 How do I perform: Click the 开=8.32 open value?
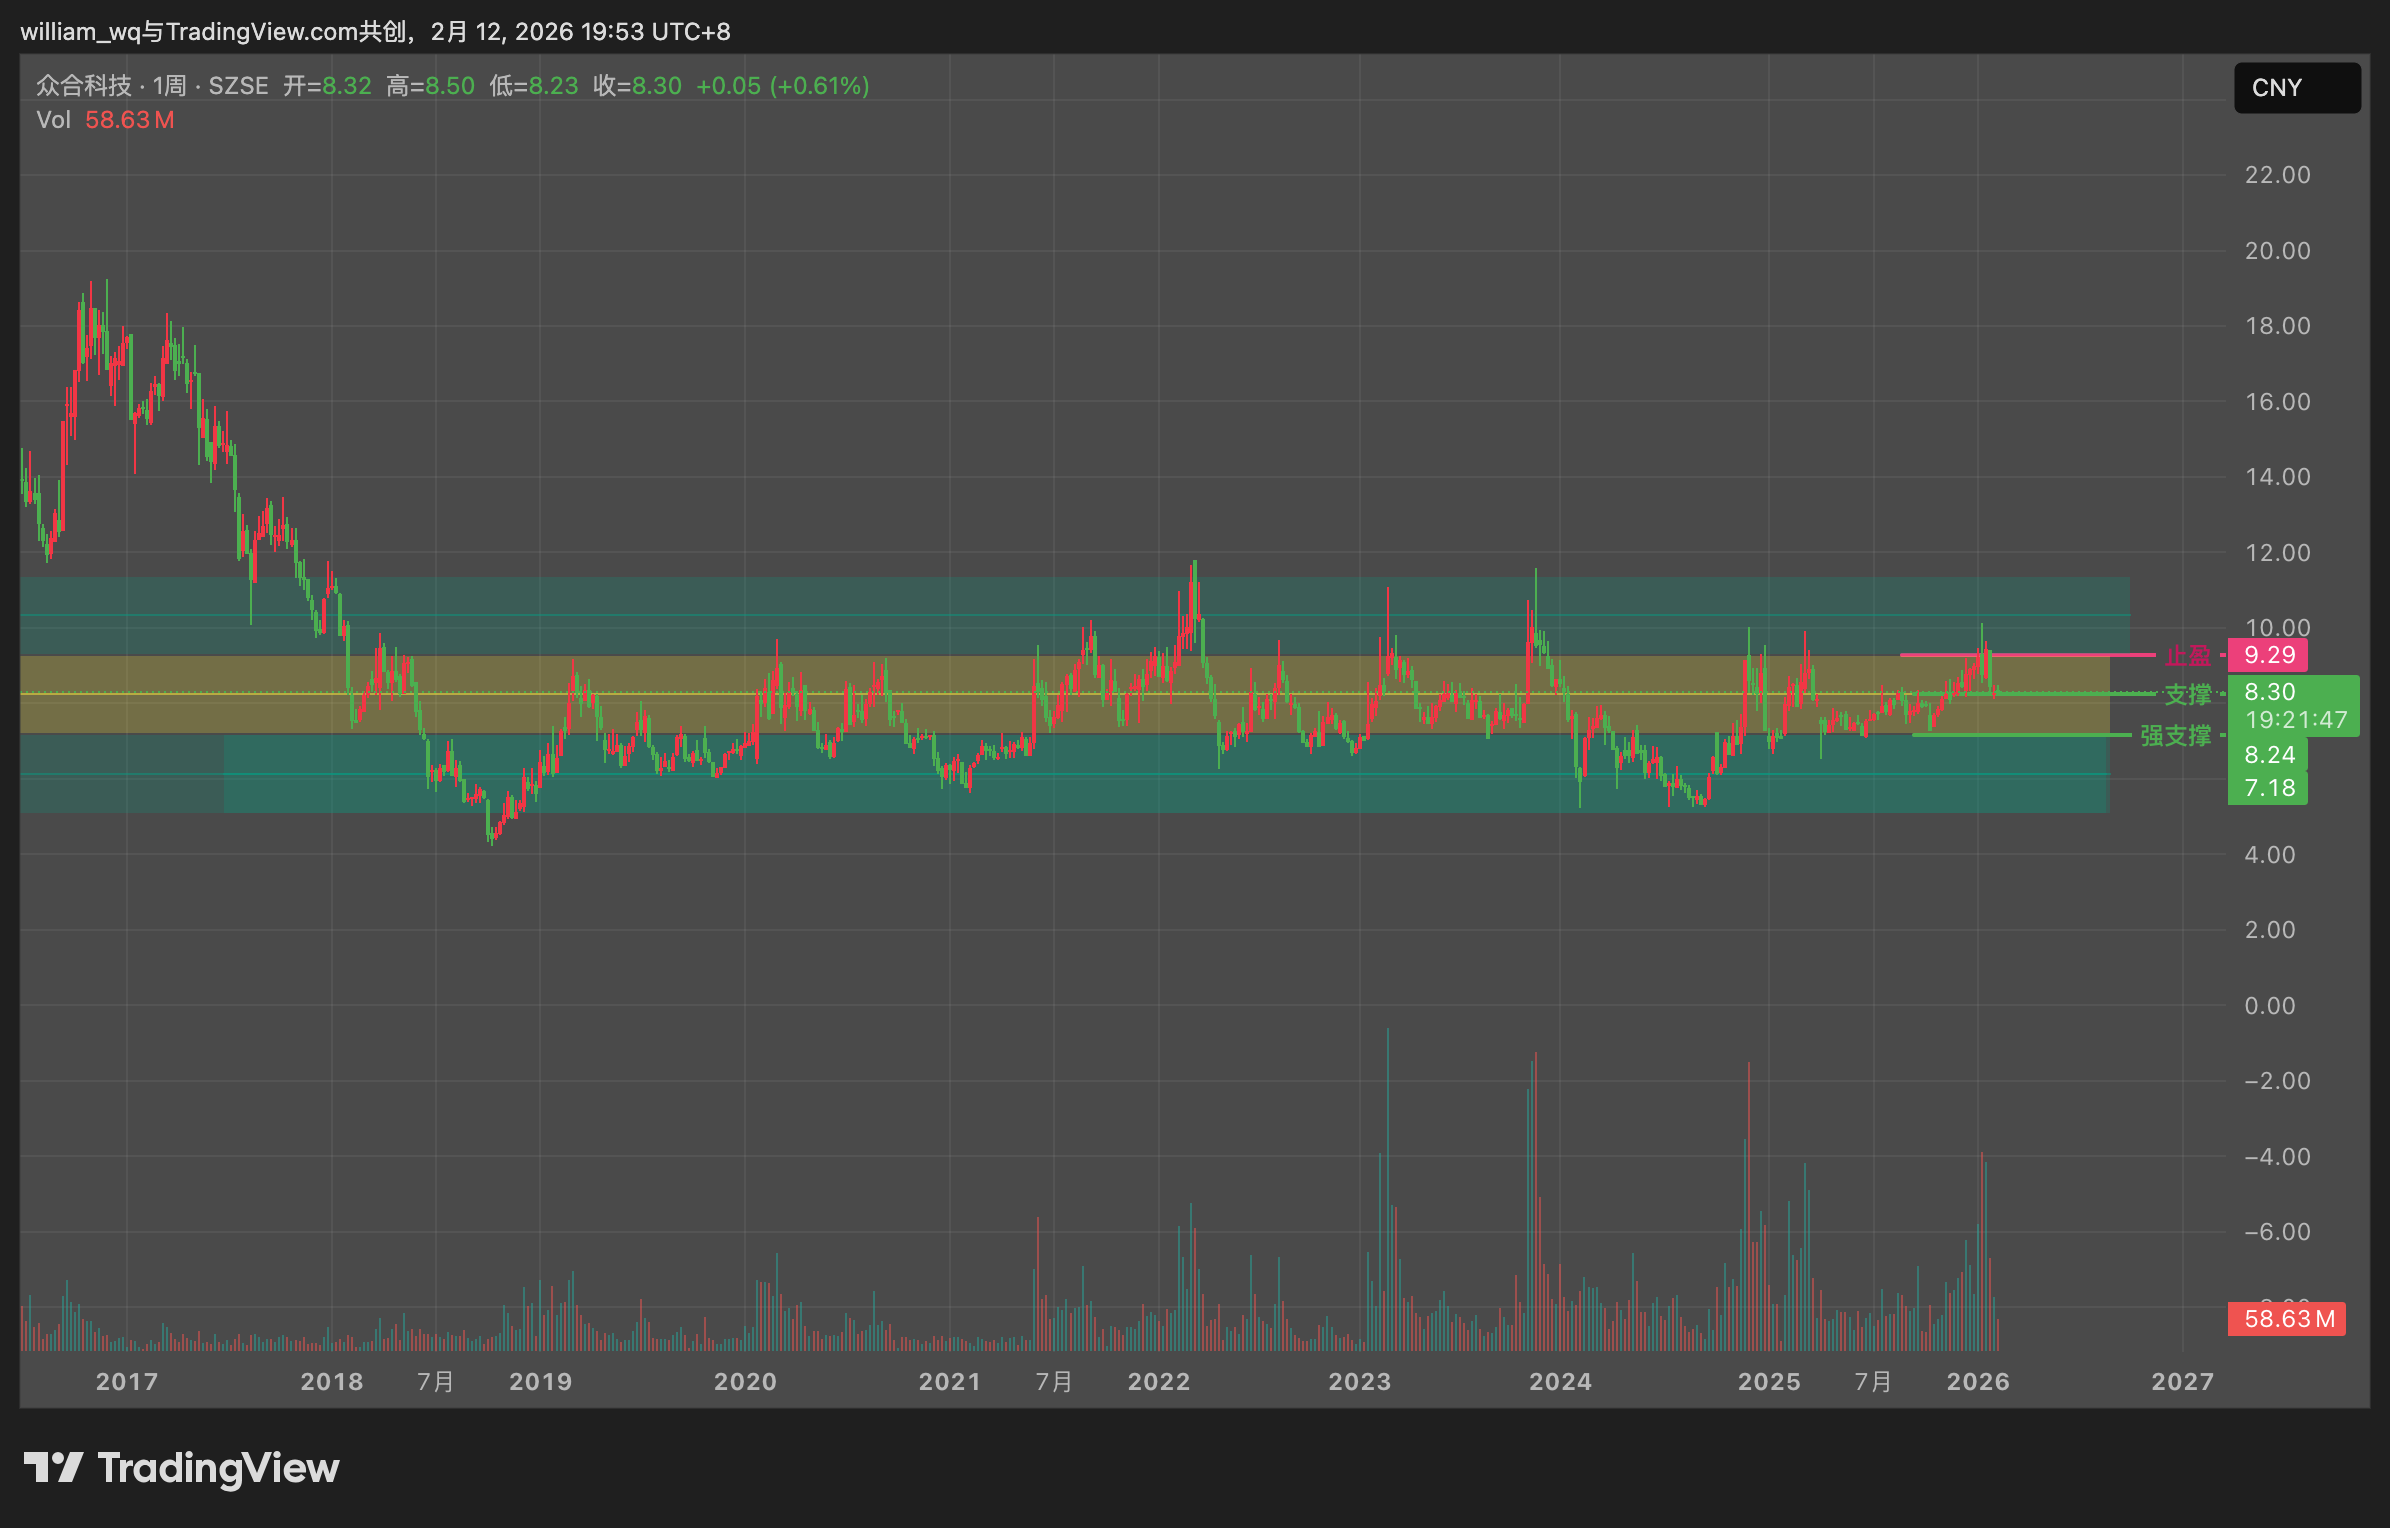[327, 86]
